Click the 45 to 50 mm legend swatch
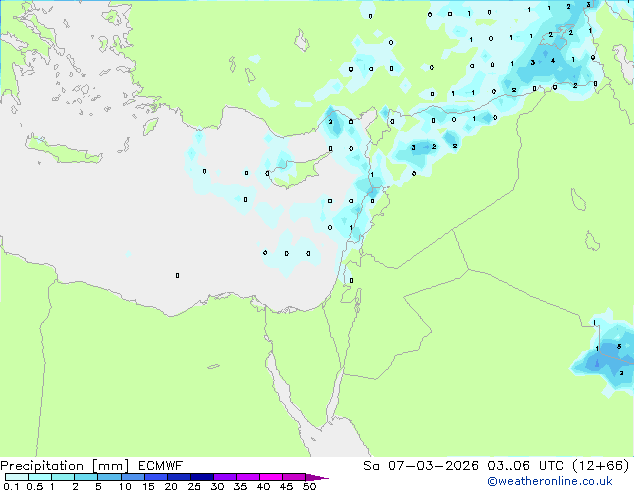This screenshot has height=490, width=634. (x=294, y=477)
